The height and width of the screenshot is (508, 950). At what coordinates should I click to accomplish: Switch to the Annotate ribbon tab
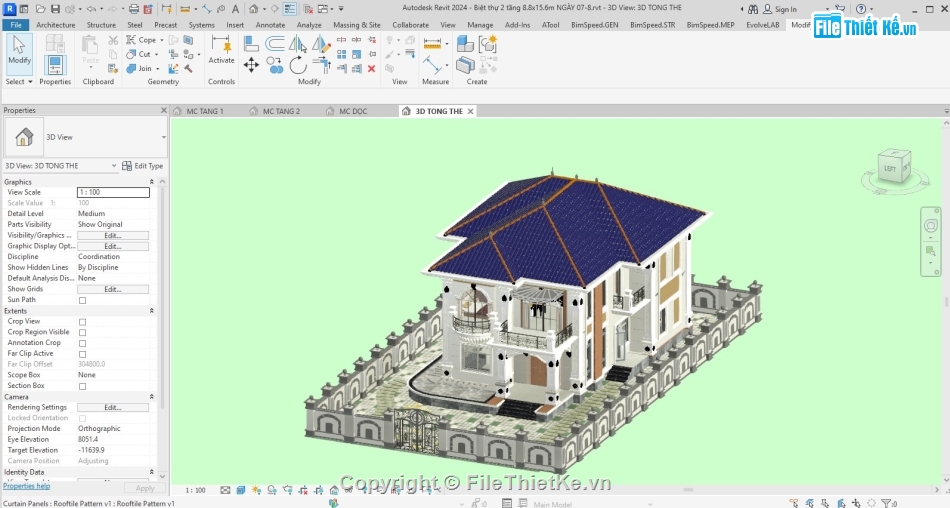(x=270, y=25)
